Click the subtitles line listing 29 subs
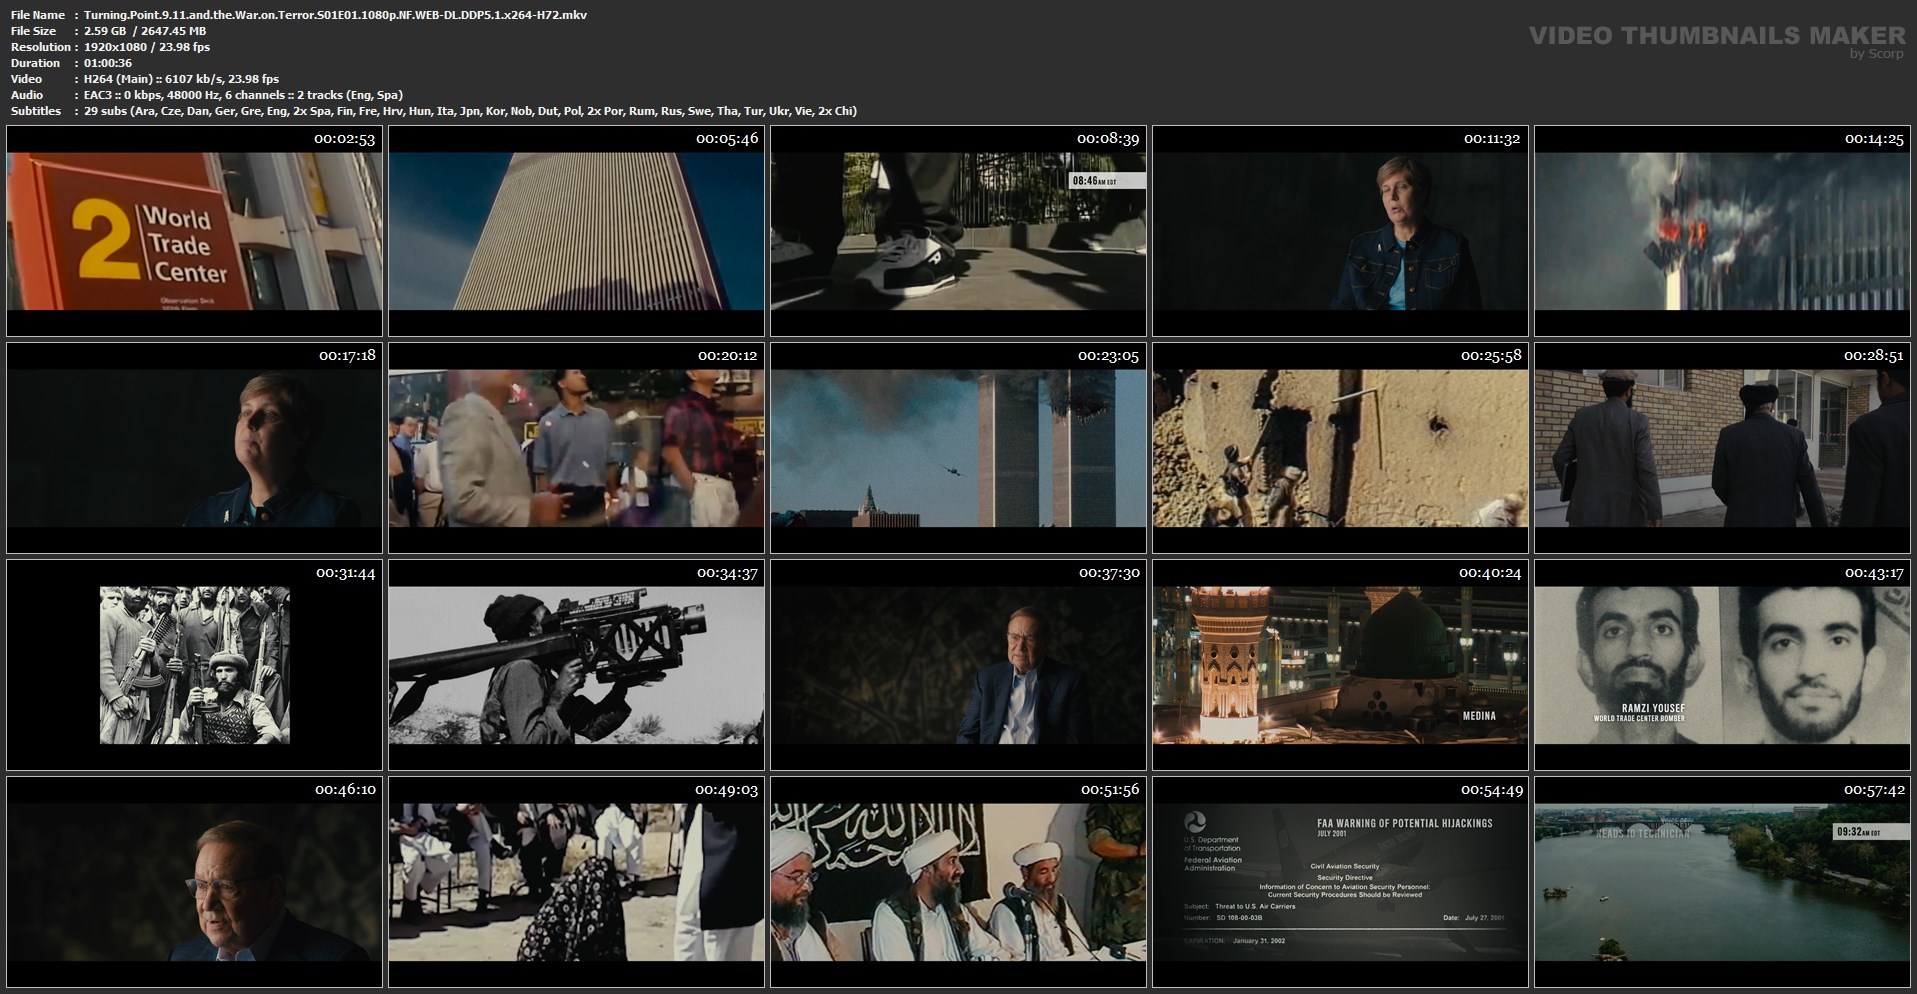This screenshot has height=994, width=1917. click(x=470, y=111)
